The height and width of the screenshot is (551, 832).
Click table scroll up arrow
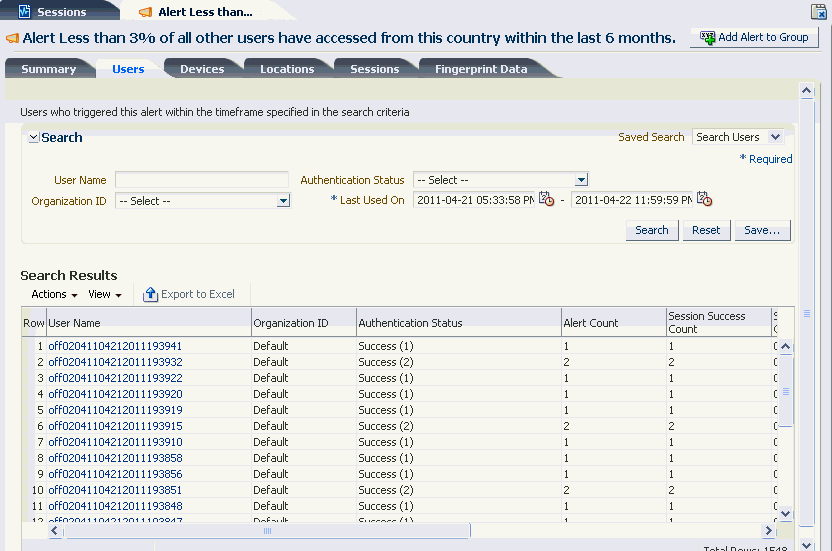point(786,347)
